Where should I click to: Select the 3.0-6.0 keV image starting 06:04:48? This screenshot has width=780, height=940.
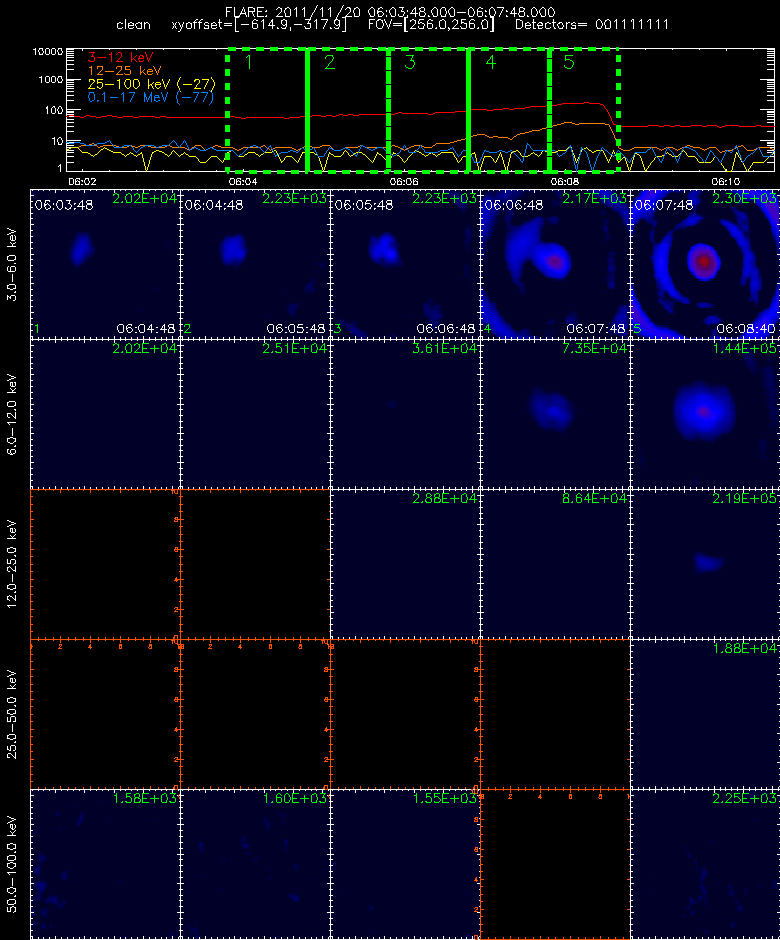click(255, 264)
